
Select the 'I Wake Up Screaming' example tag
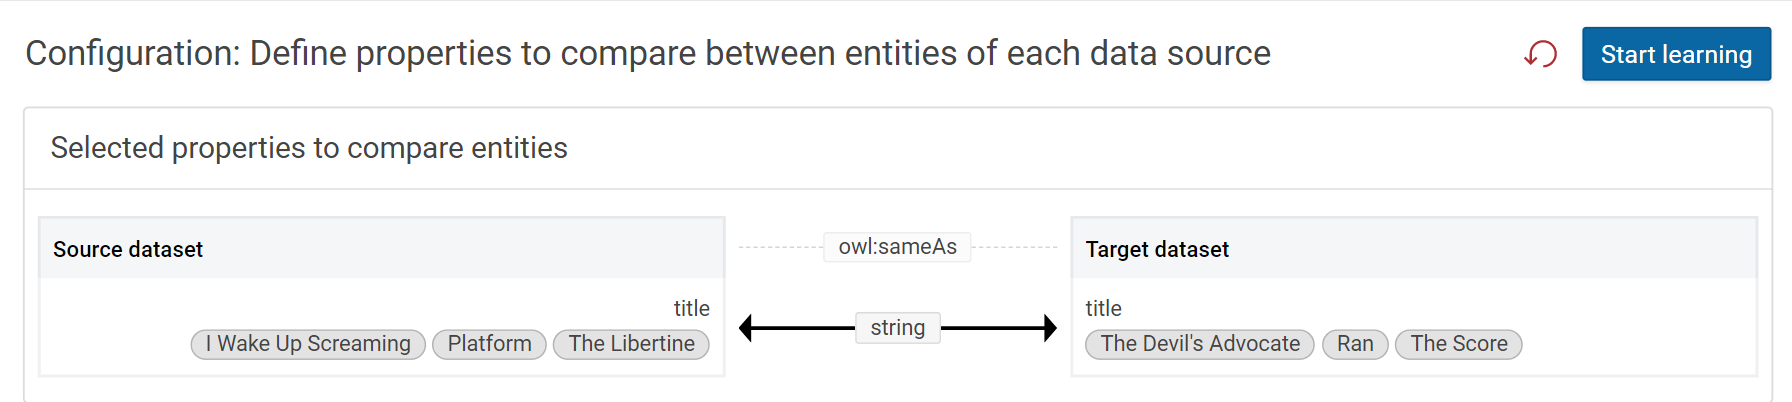tap(308, 344)
